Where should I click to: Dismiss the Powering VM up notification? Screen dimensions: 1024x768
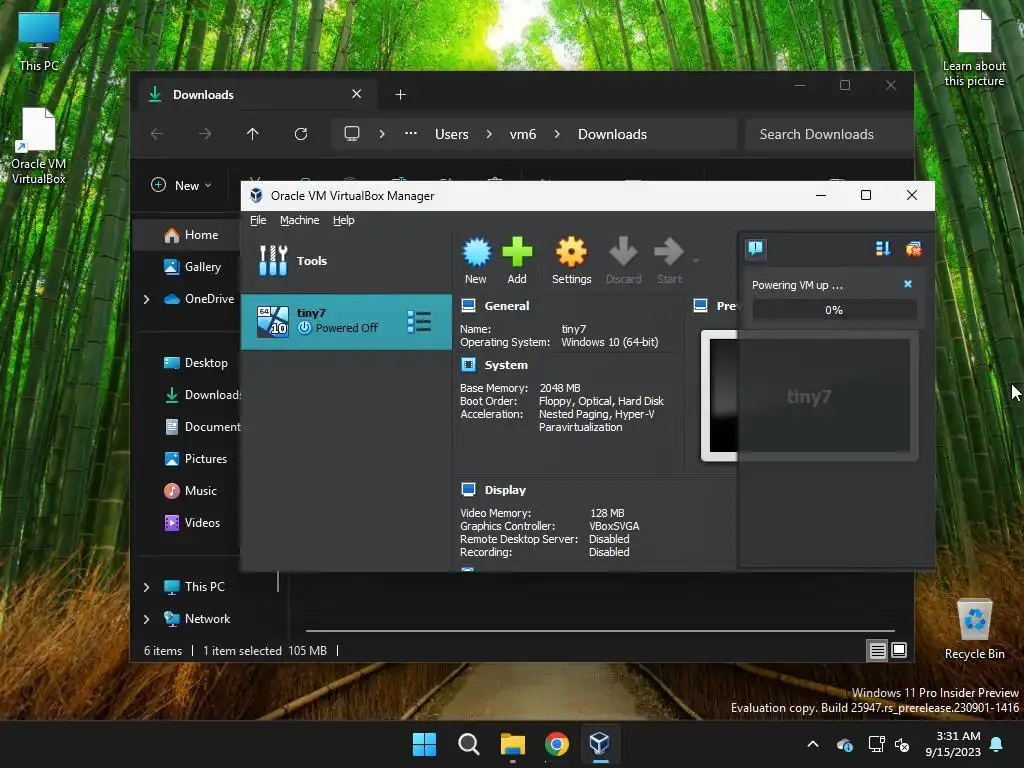908,284
